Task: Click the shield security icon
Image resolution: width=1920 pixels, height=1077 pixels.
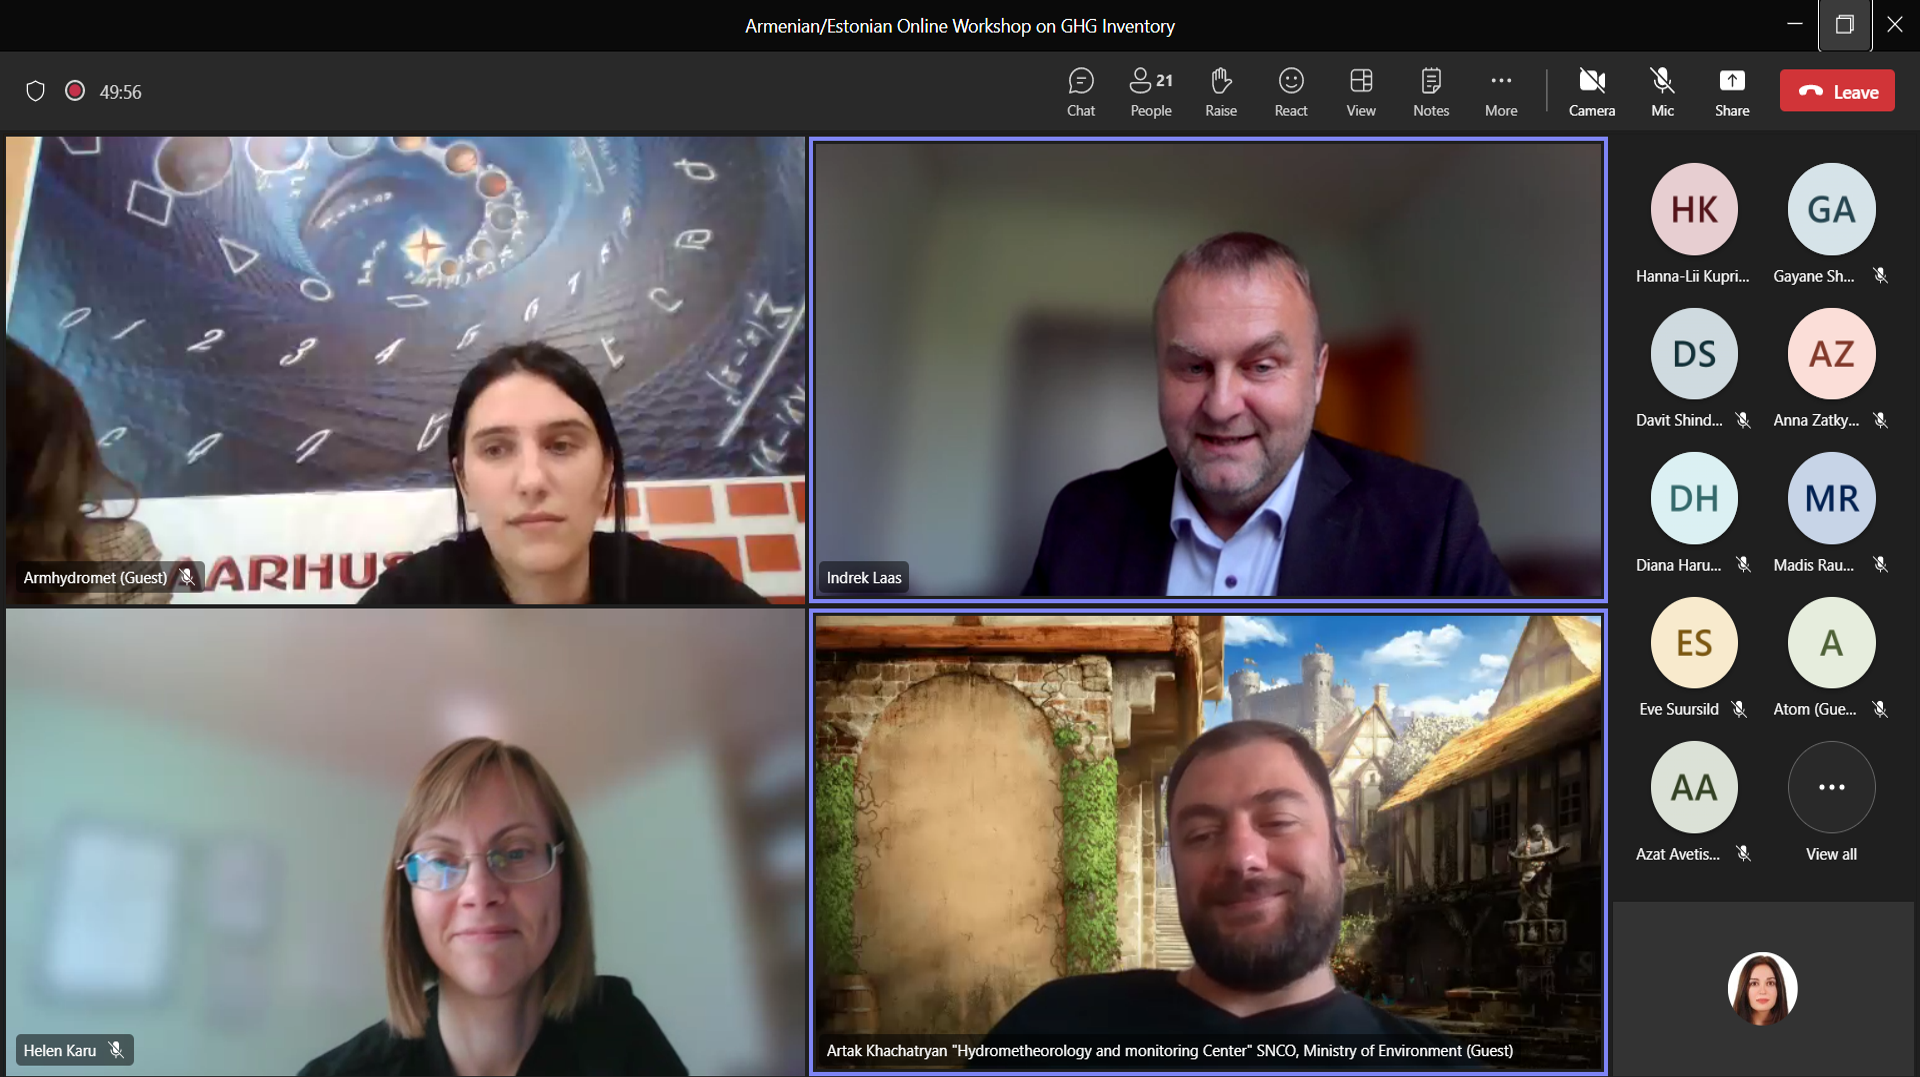Action: (x=36, y=92)
